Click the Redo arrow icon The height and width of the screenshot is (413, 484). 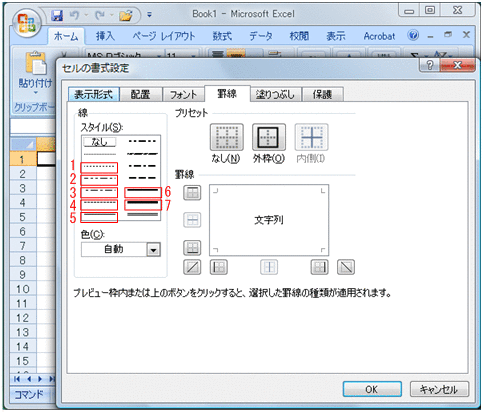100,15
